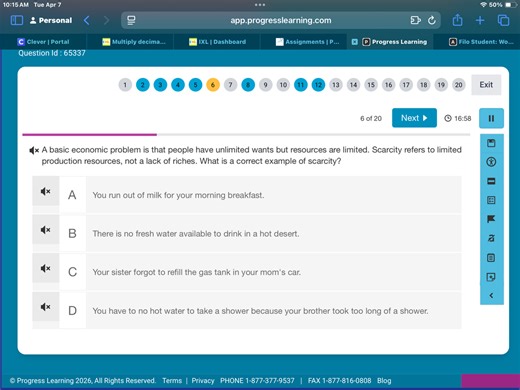Image resolution: width=520 pixels, height=390 pixels.
Task: Click the Question Id : 65337 text
Action: (x=52, y=53)
